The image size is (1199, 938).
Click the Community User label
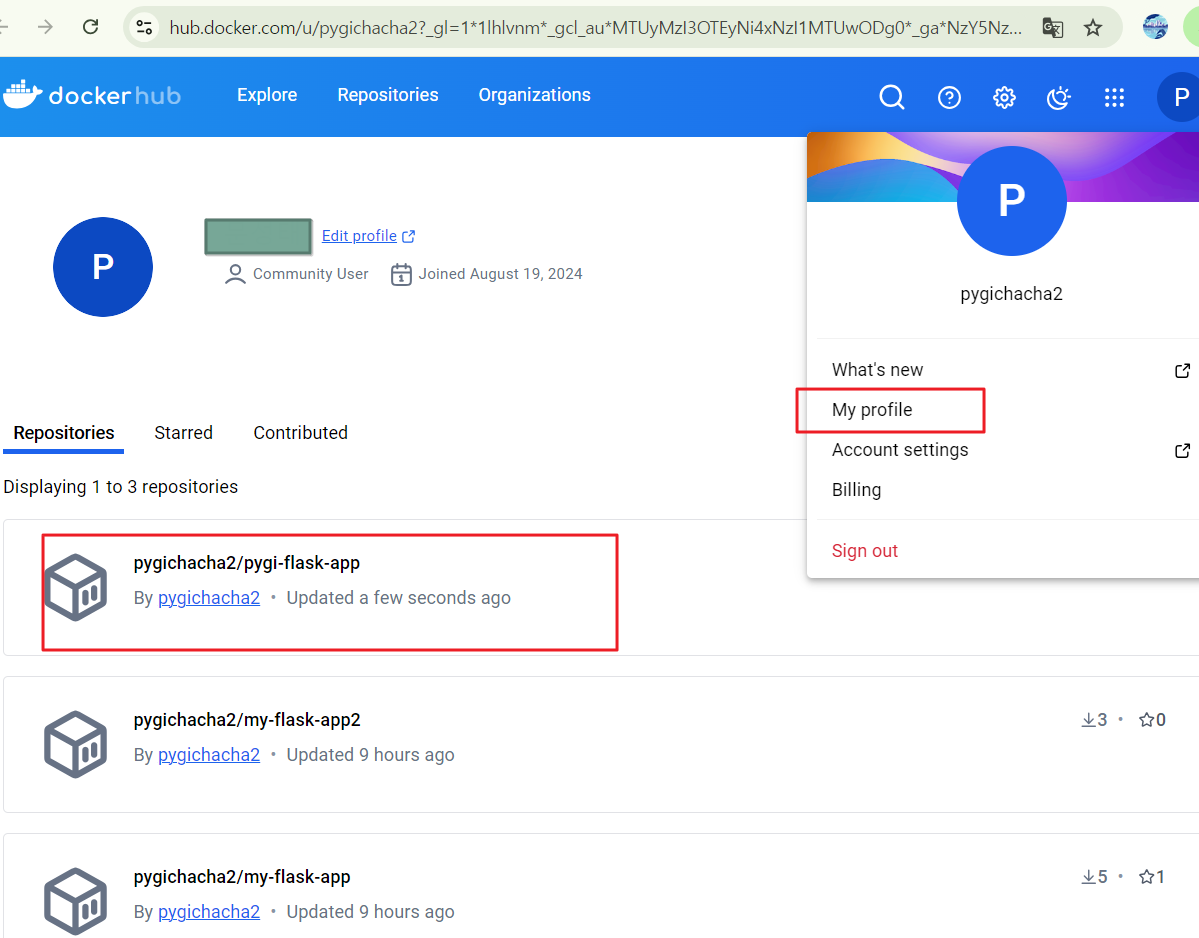(x=310, y=274)
